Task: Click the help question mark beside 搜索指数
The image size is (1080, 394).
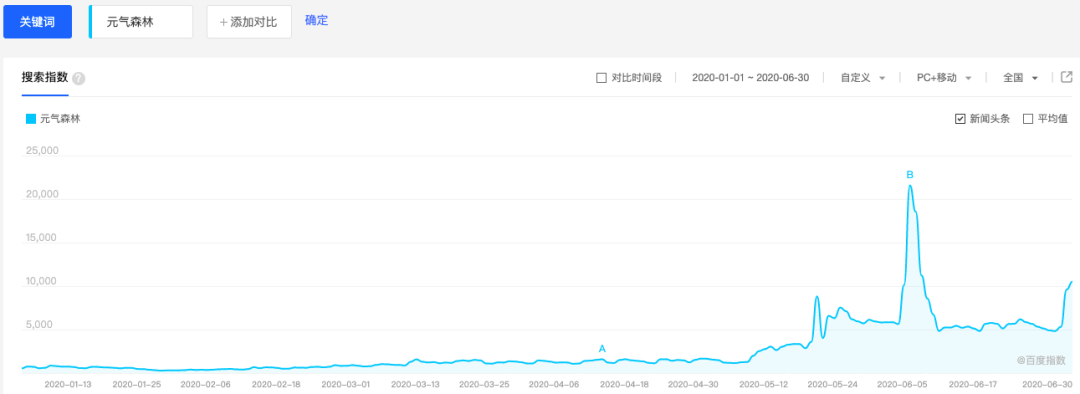Action: pos(79,79)
